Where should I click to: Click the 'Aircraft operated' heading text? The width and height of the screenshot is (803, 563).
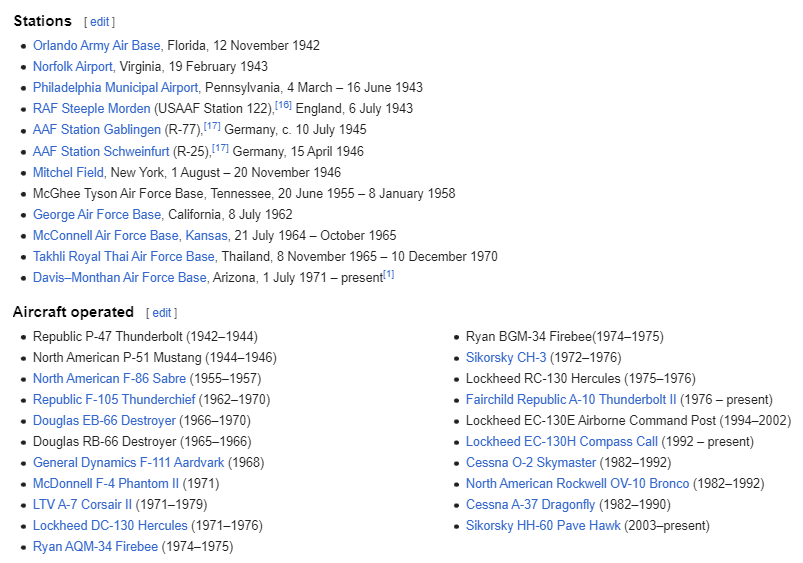(73, 312)
